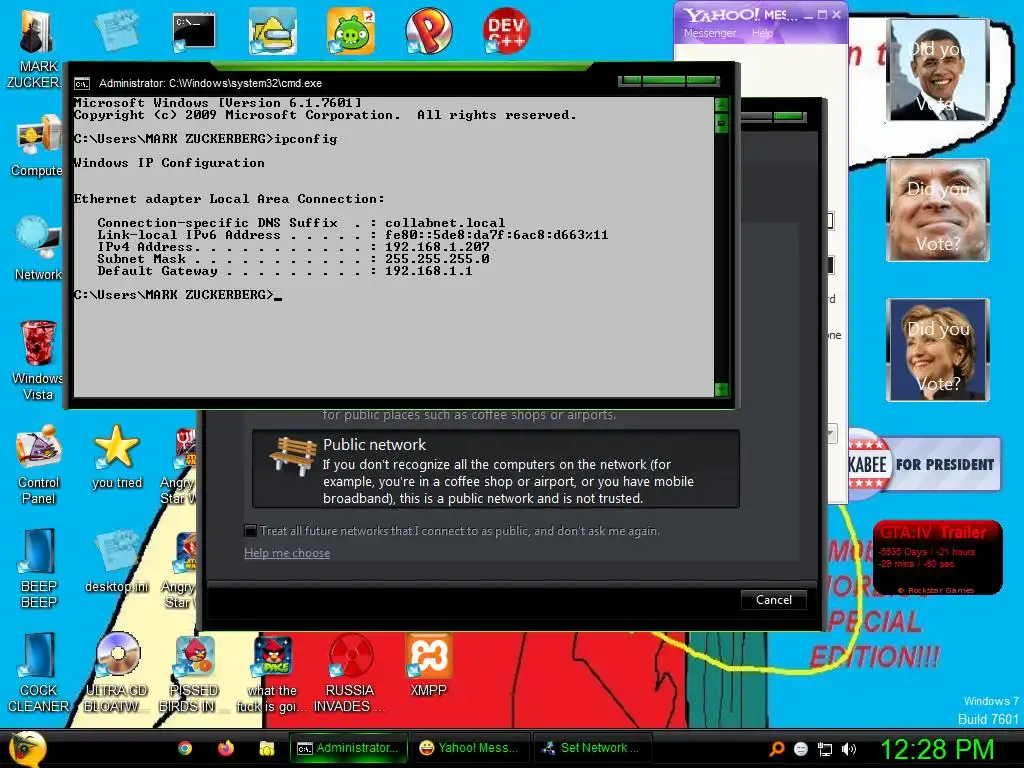Switch to Set Network... taskbar button
The width and height of the screenshot is (1024, 768).
point(592,748)
